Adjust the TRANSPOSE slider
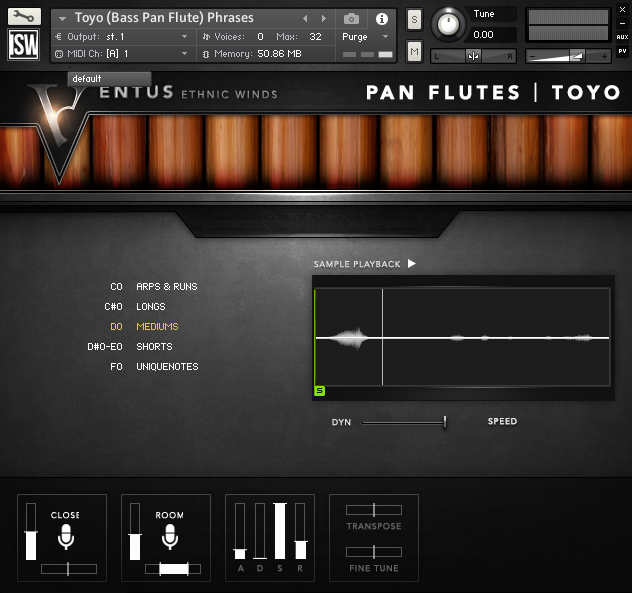Image resolution: width=632 pixels, height=593 pixels. (374, 510)
